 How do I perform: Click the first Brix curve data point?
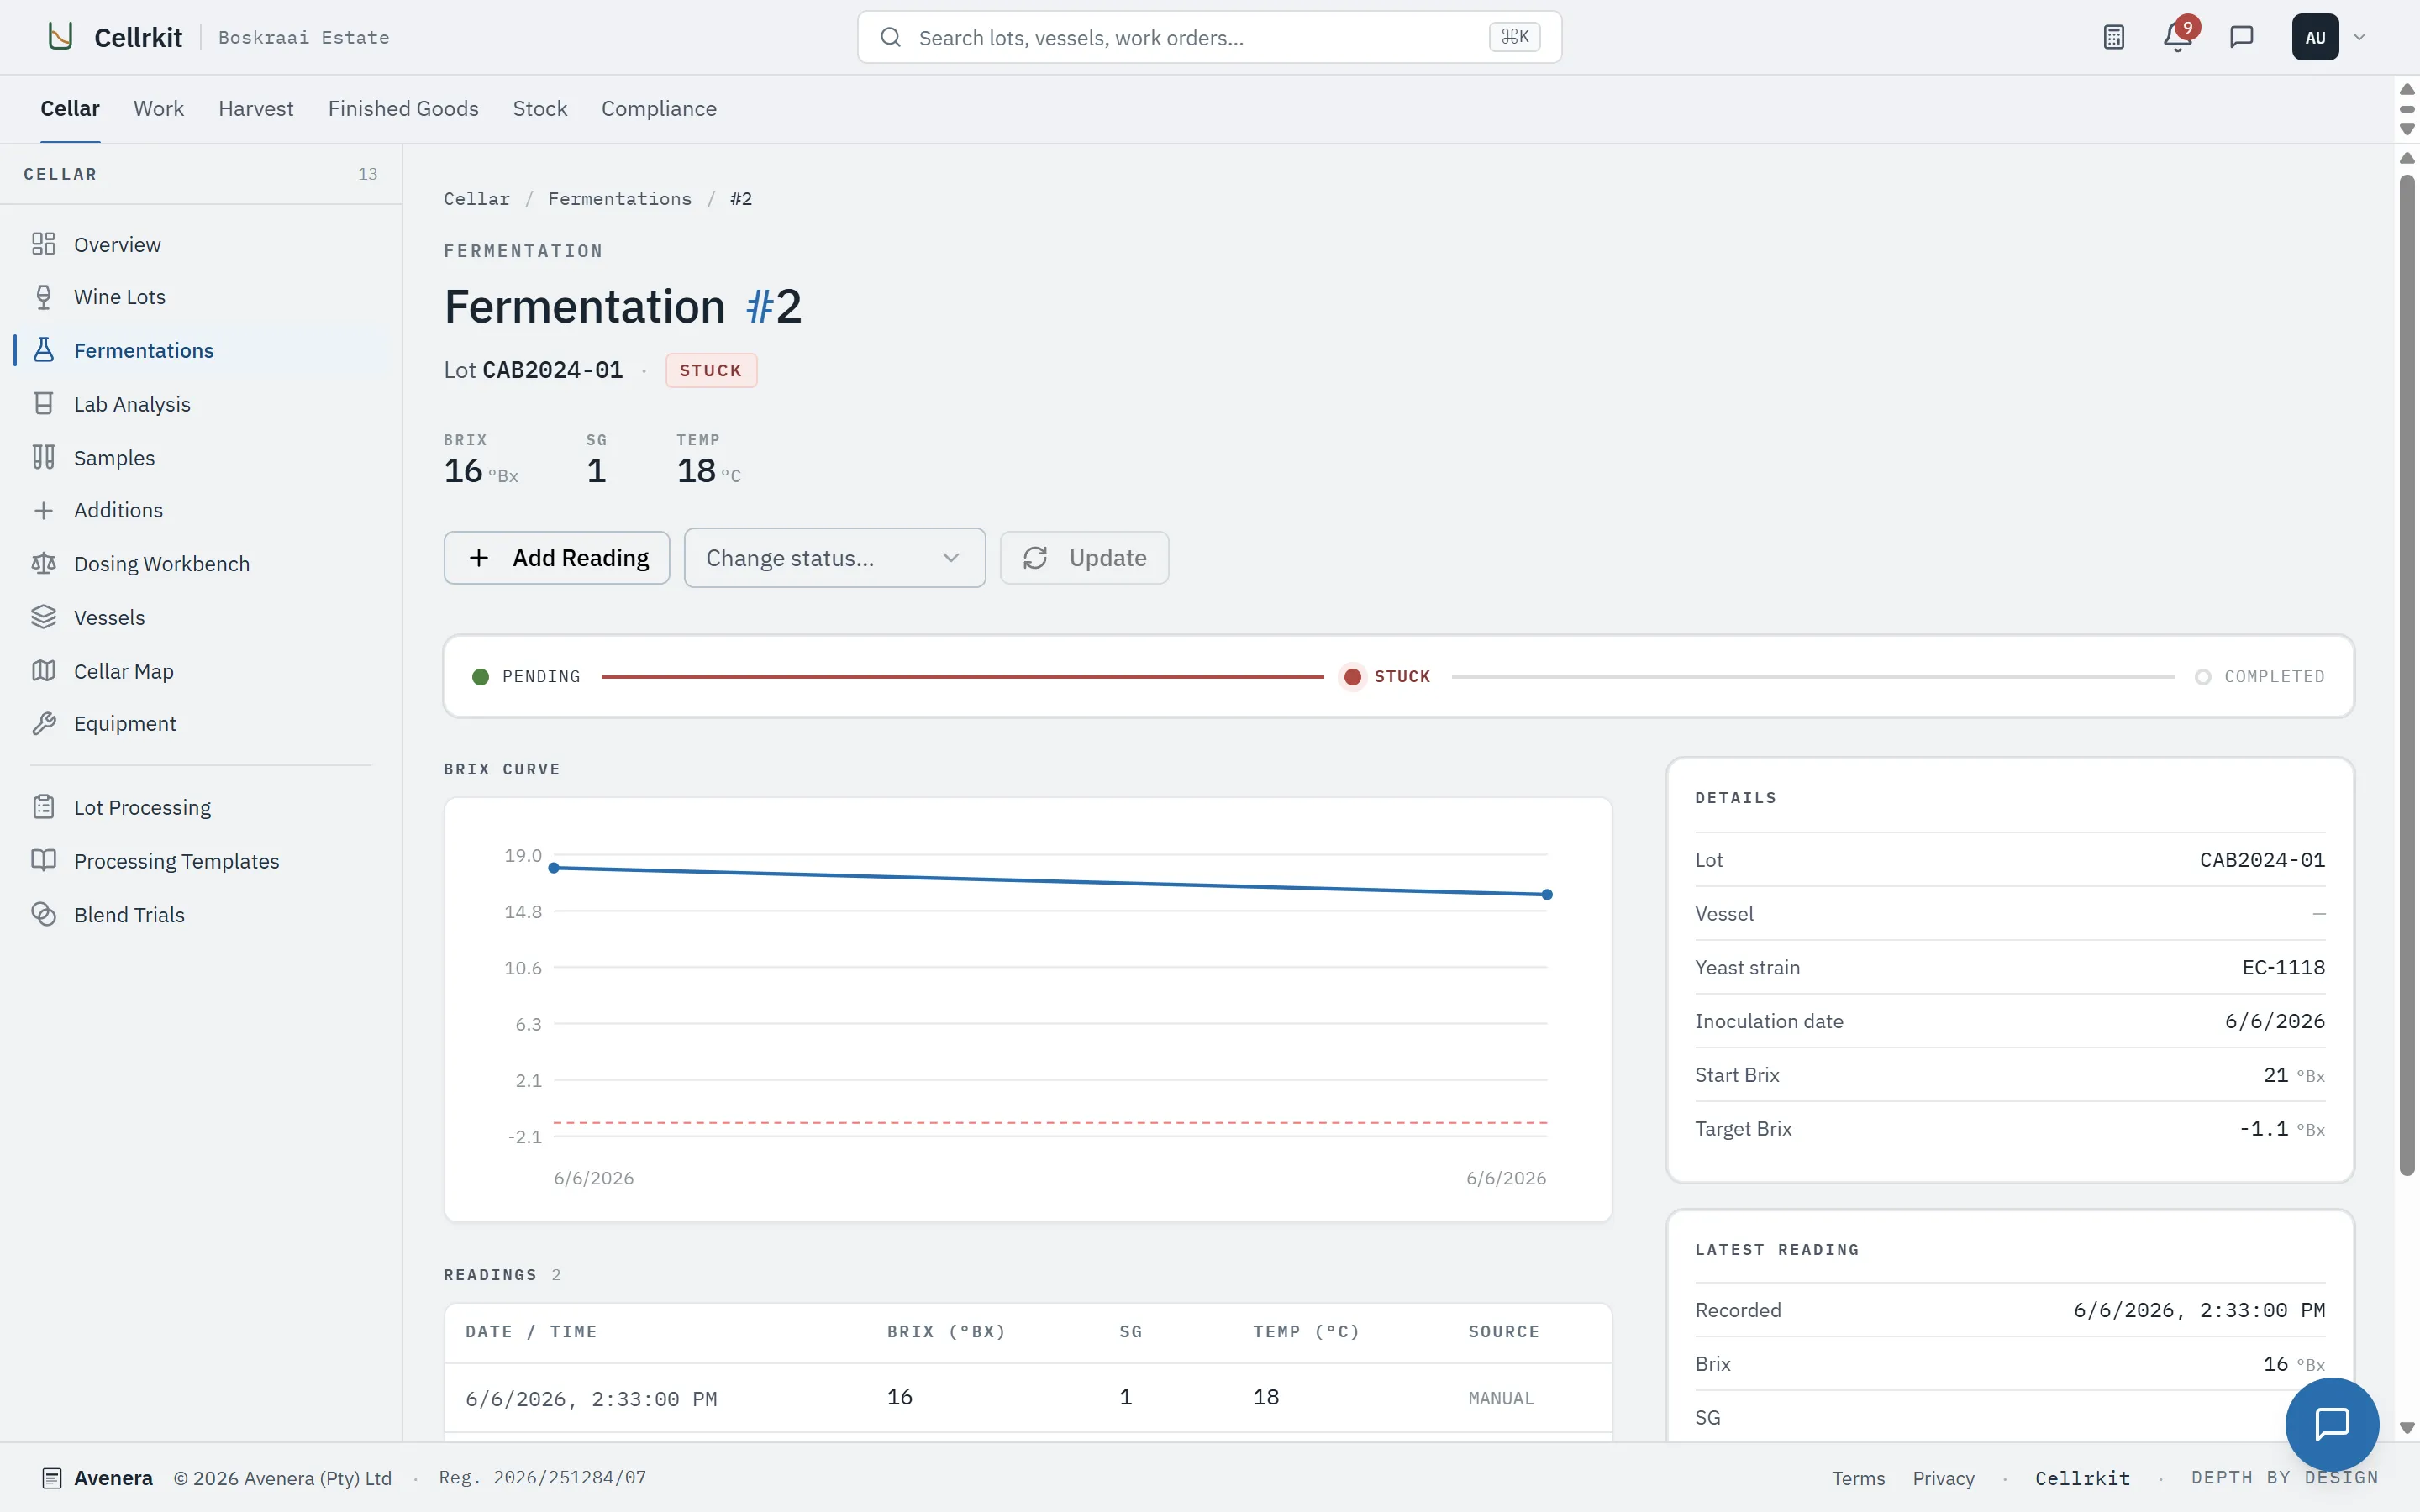tap(554, 868)
